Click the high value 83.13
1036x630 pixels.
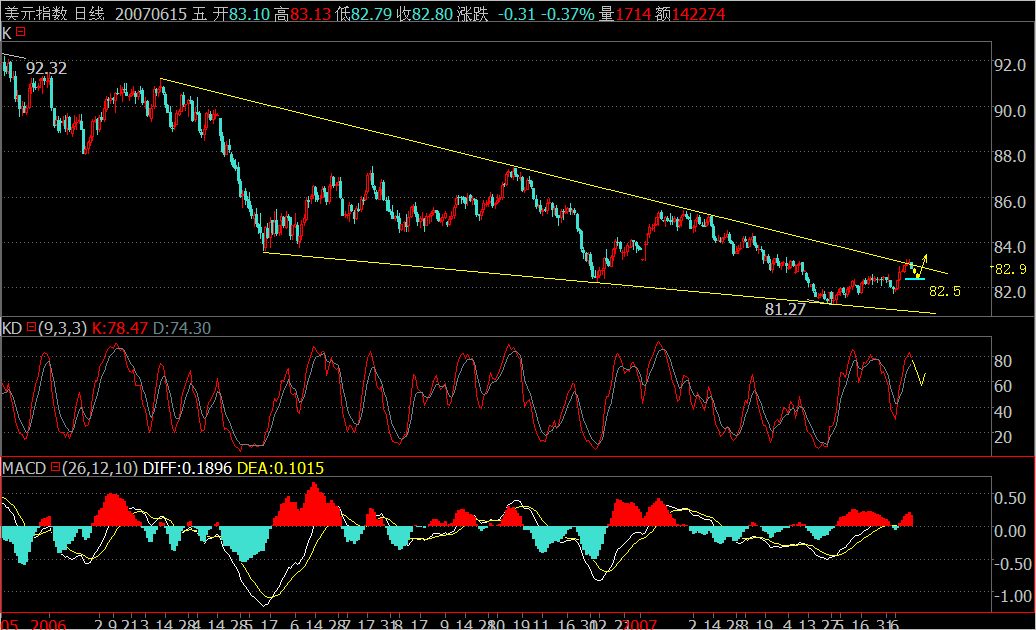[311, 14]
